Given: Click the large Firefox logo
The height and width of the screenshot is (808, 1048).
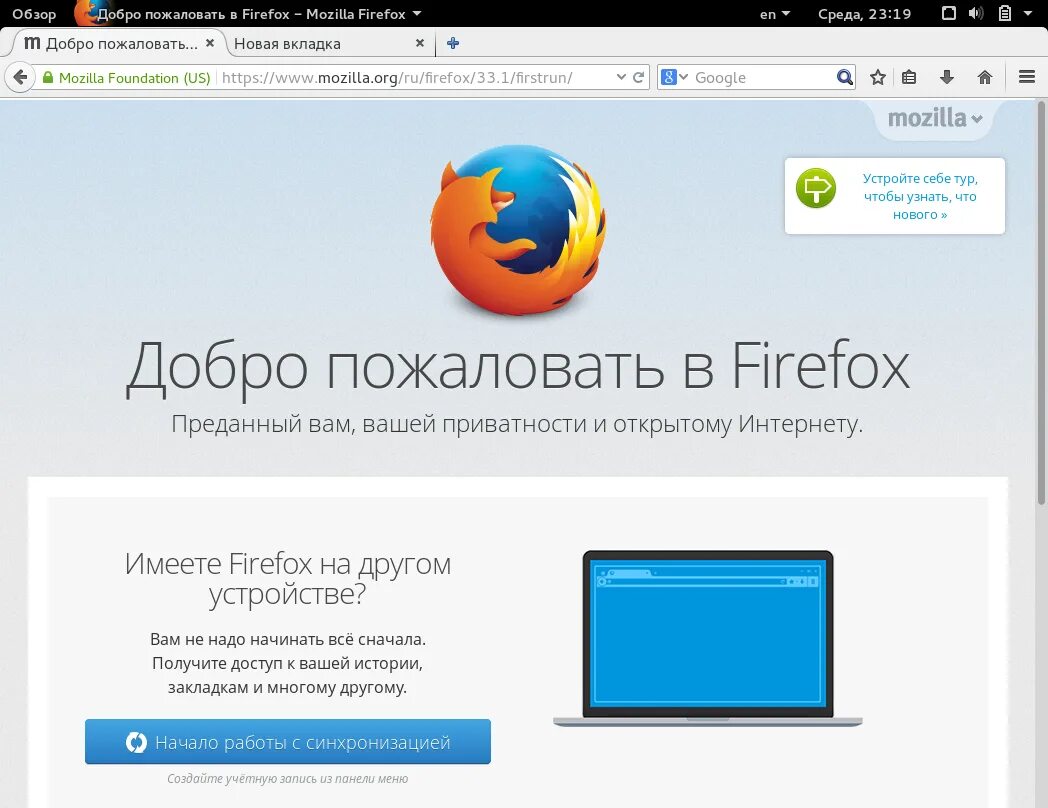Looking at the screenshot, I should click(518, 230).
